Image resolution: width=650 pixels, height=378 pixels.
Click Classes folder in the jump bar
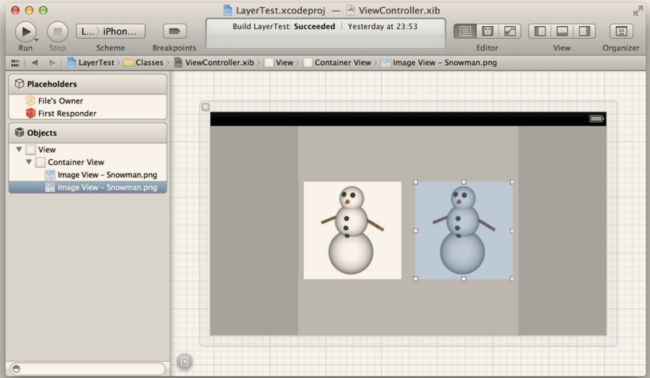pyautogui.click(x=144, y=63)
